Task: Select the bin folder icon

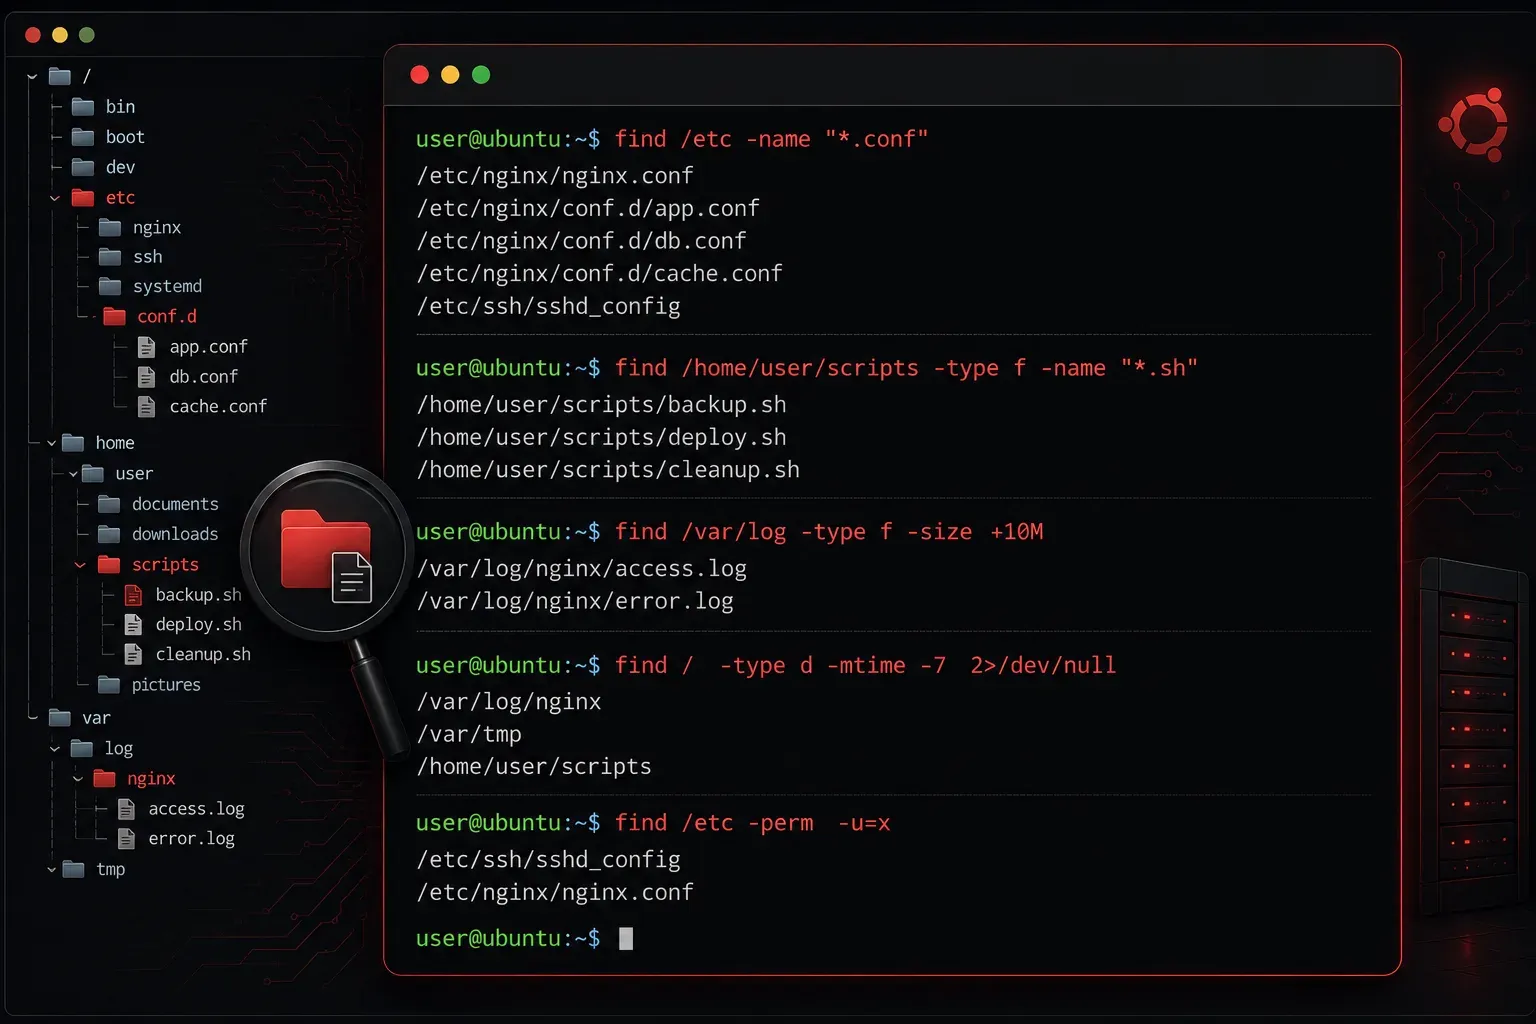Action: 84,107
